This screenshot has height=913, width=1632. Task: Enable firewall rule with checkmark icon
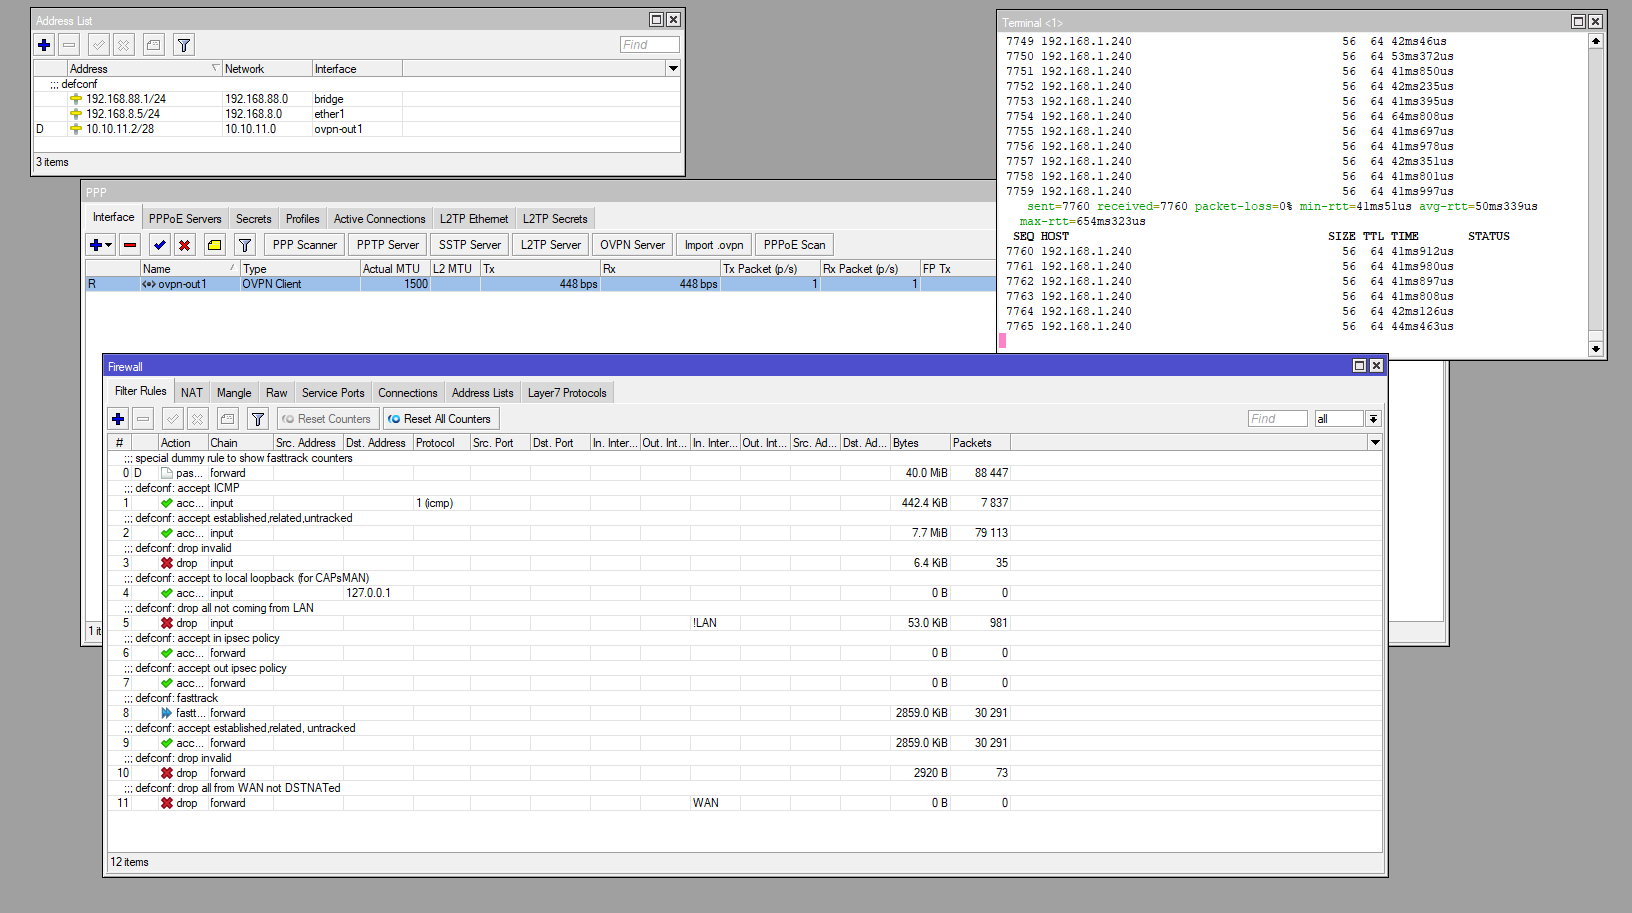click(x=173, y=419)
